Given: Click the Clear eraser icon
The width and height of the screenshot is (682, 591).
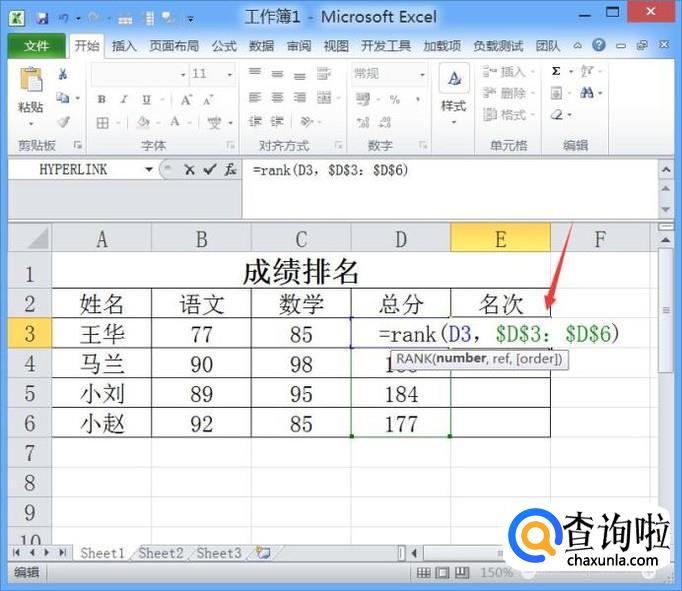Looking at the screenshot, I should click(x=557, y=115).
